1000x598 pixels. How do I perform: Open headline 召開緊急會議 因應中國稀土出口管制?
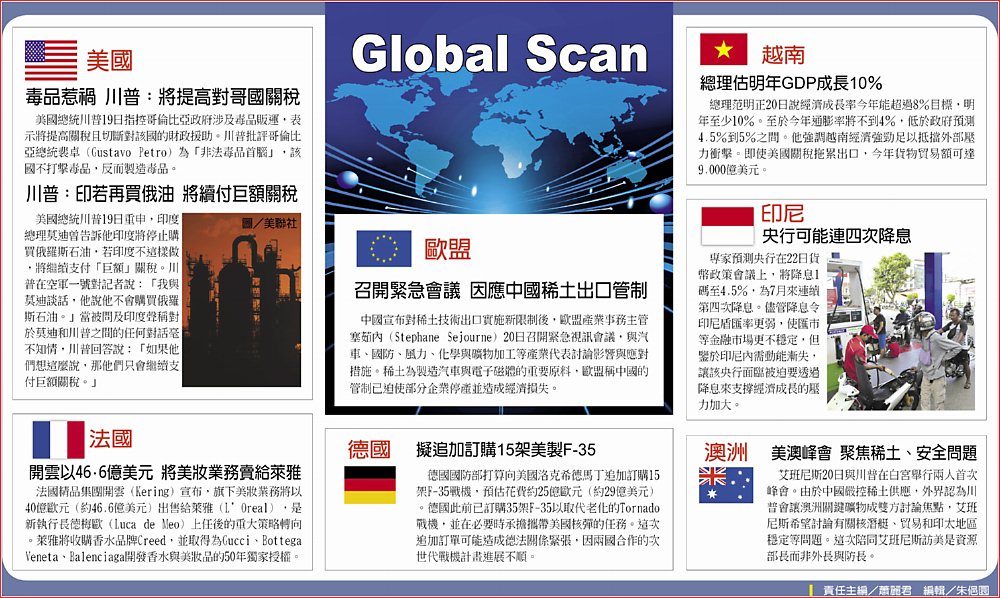click(500, 291)
